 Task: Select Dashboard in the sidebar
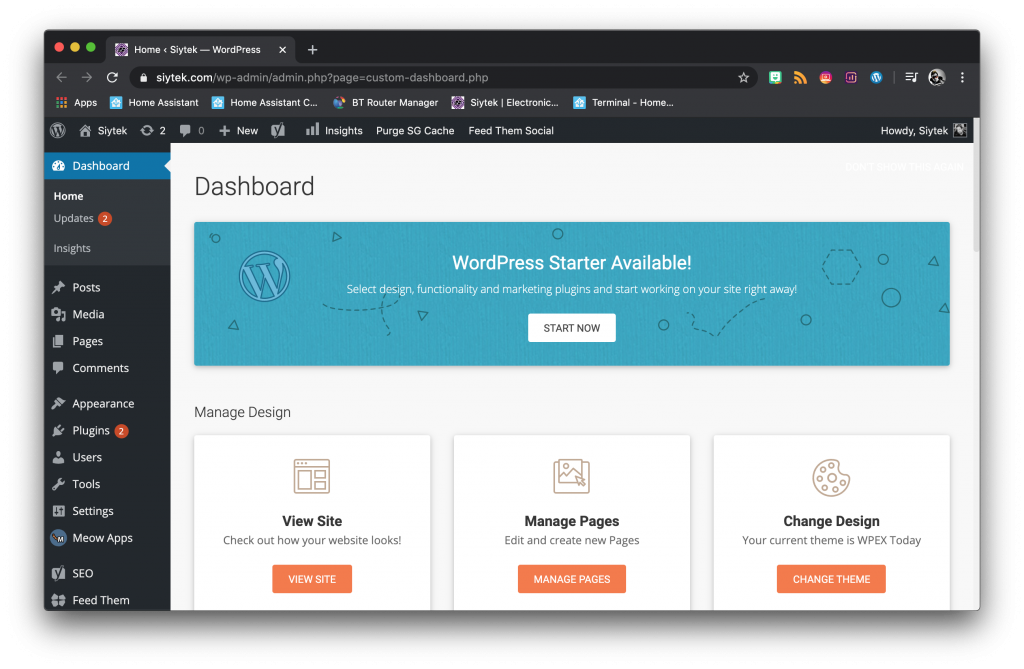(107, 166)
